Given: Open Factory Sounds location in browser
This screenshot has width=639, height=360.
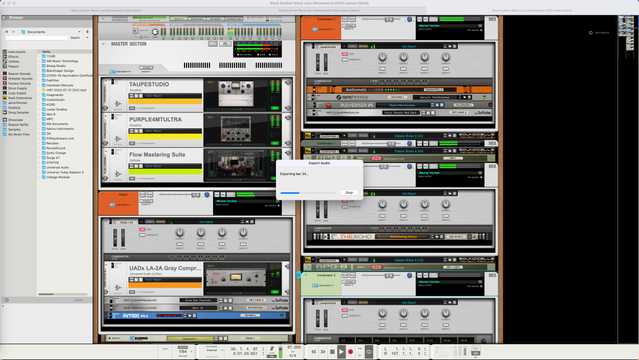Looking at the screenshot, I should tap(19, 83).
